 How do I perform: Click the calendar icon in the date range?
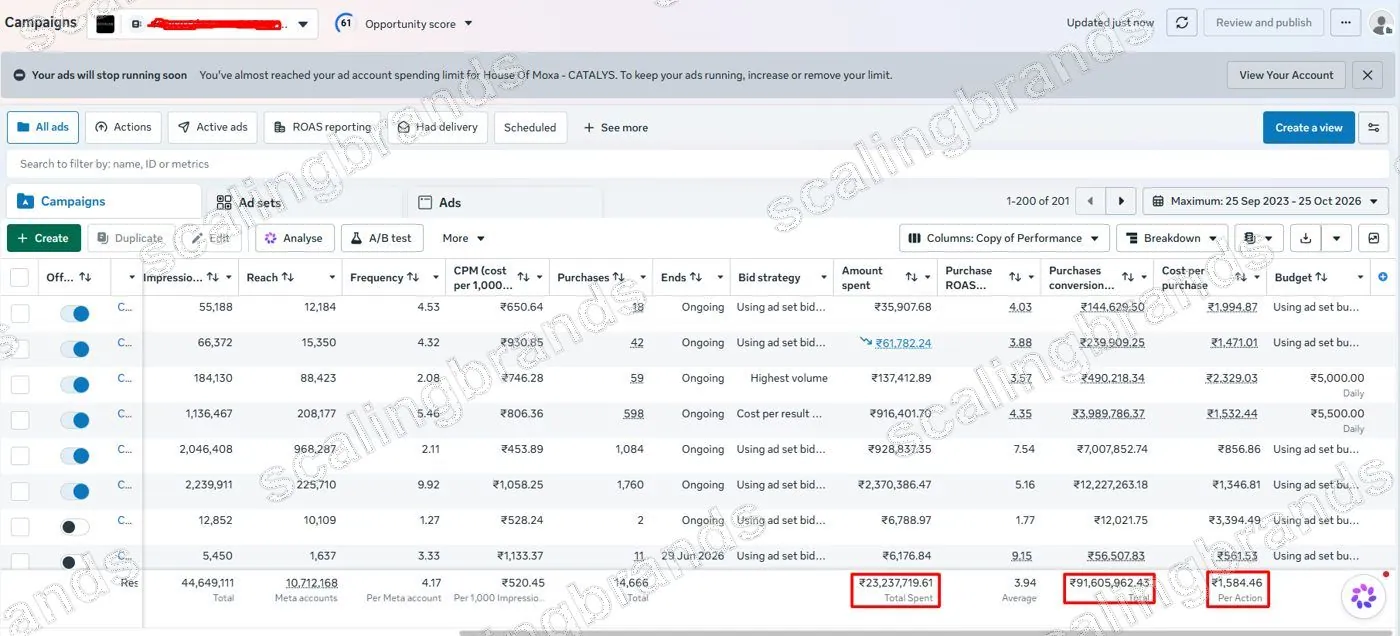click(1159, 201)
